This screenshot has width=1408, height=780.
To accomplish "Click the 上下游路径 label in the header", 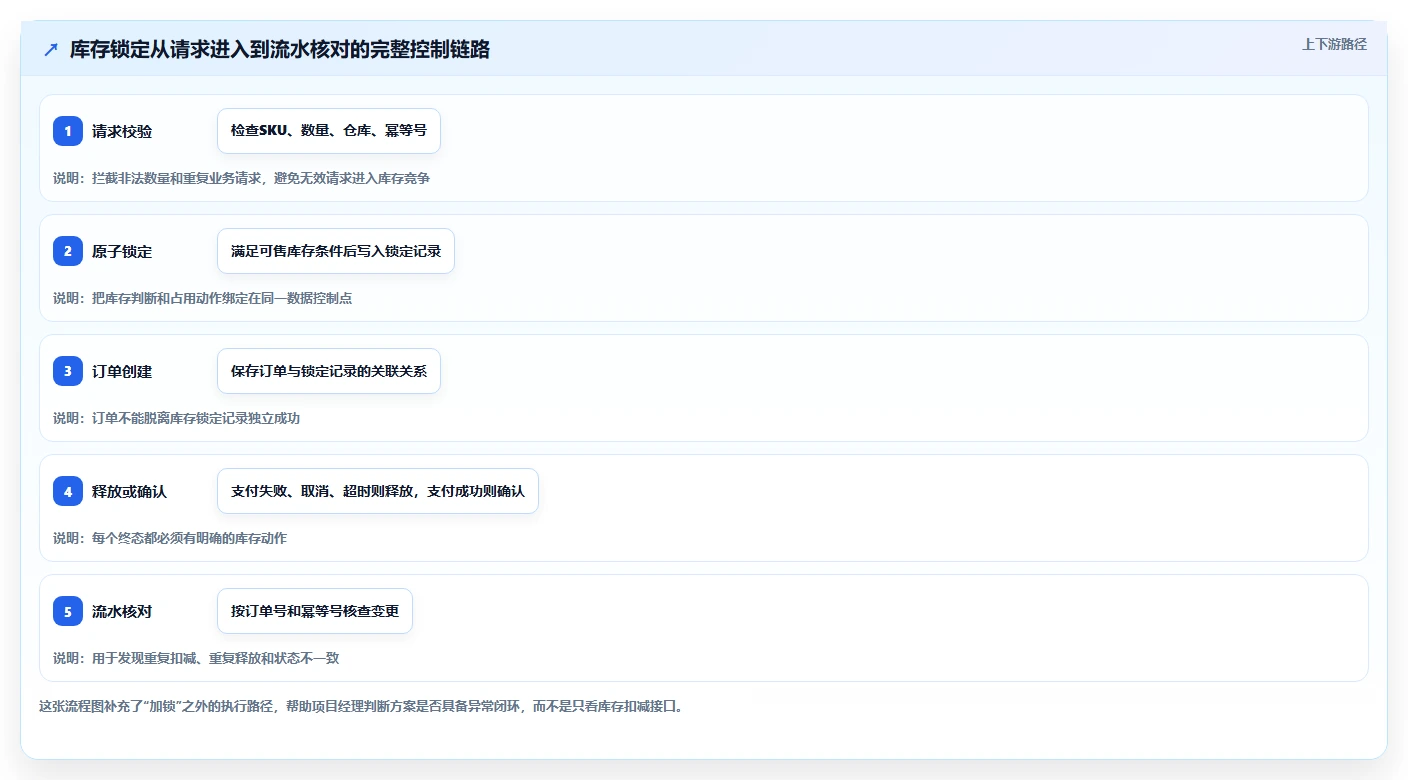I will [1334, 44].
